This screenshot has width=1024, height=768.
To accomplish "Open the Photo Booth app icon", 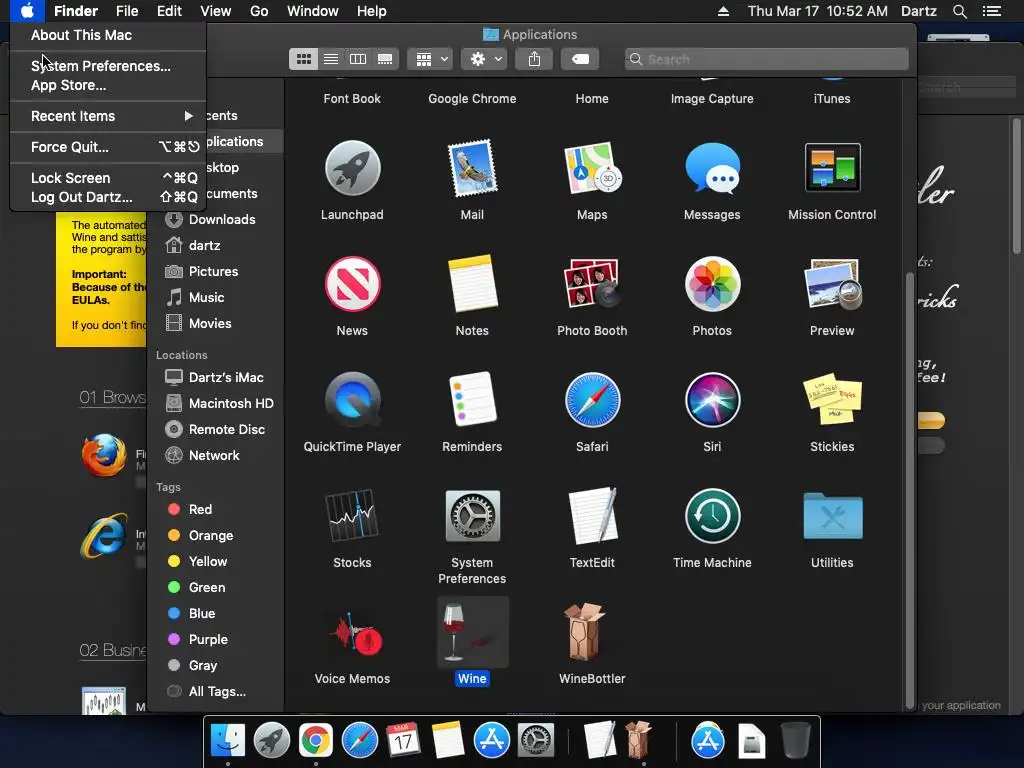I will (592, 284).
